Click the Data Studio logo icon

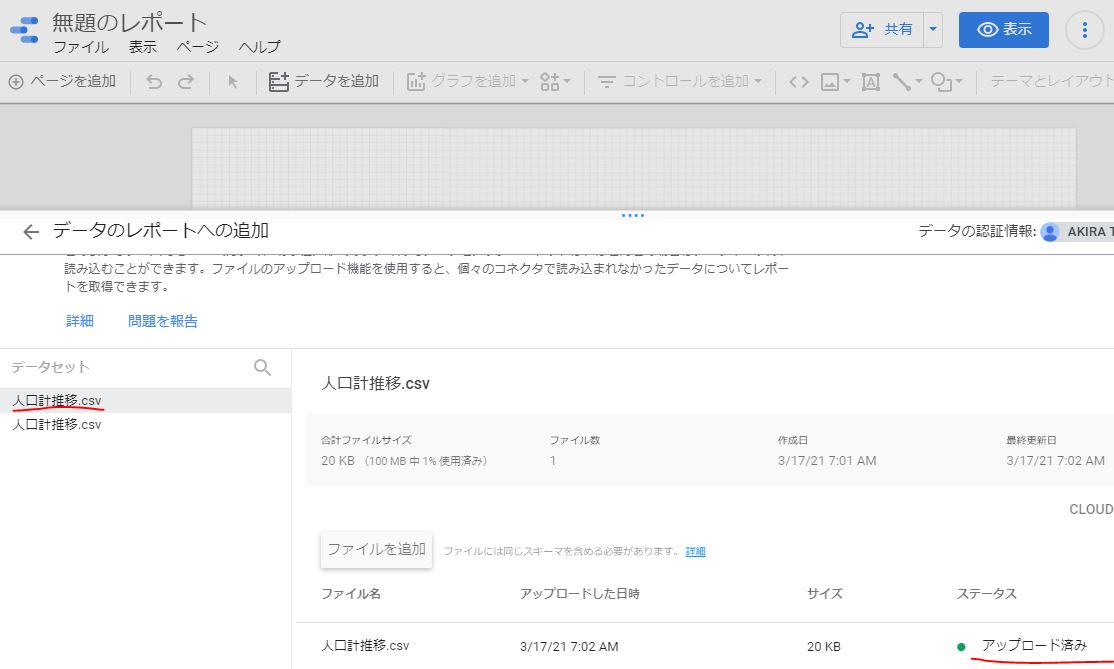coord(24,31)
